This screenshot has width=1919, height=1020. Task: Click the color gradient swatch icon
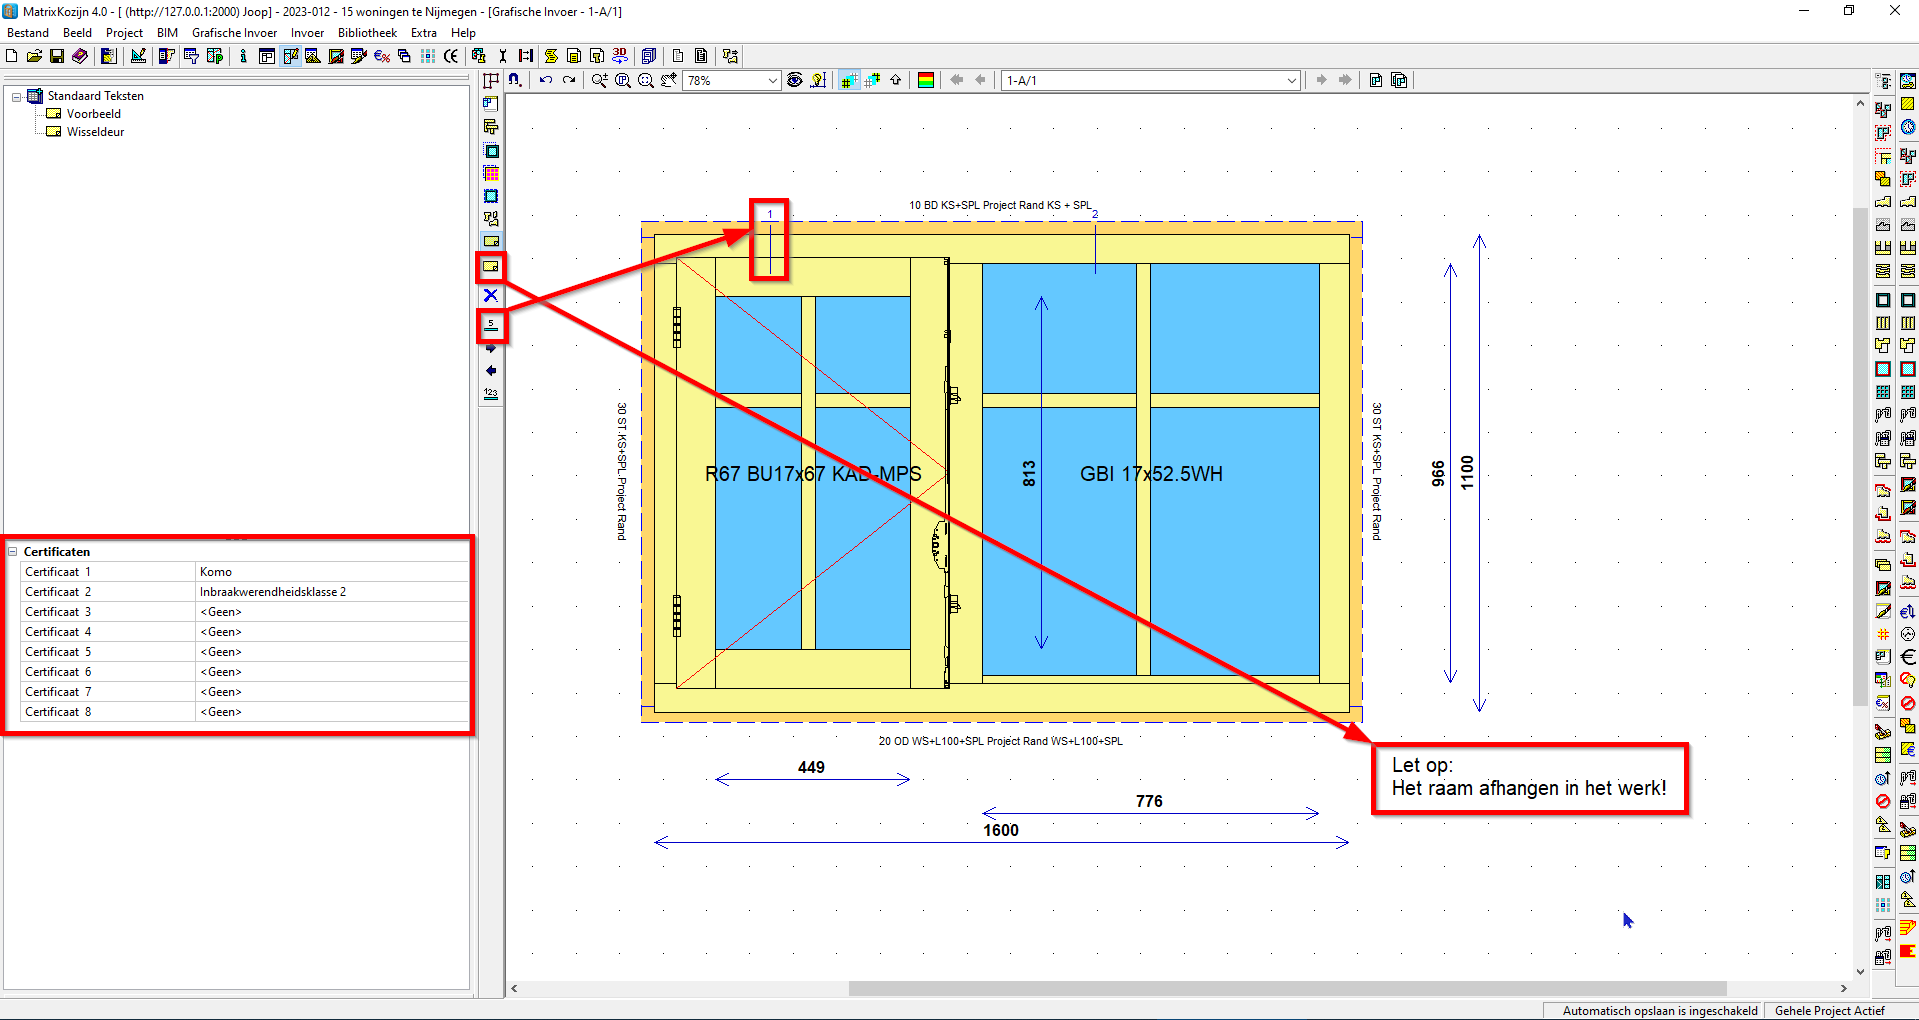(x=926, y=80)
